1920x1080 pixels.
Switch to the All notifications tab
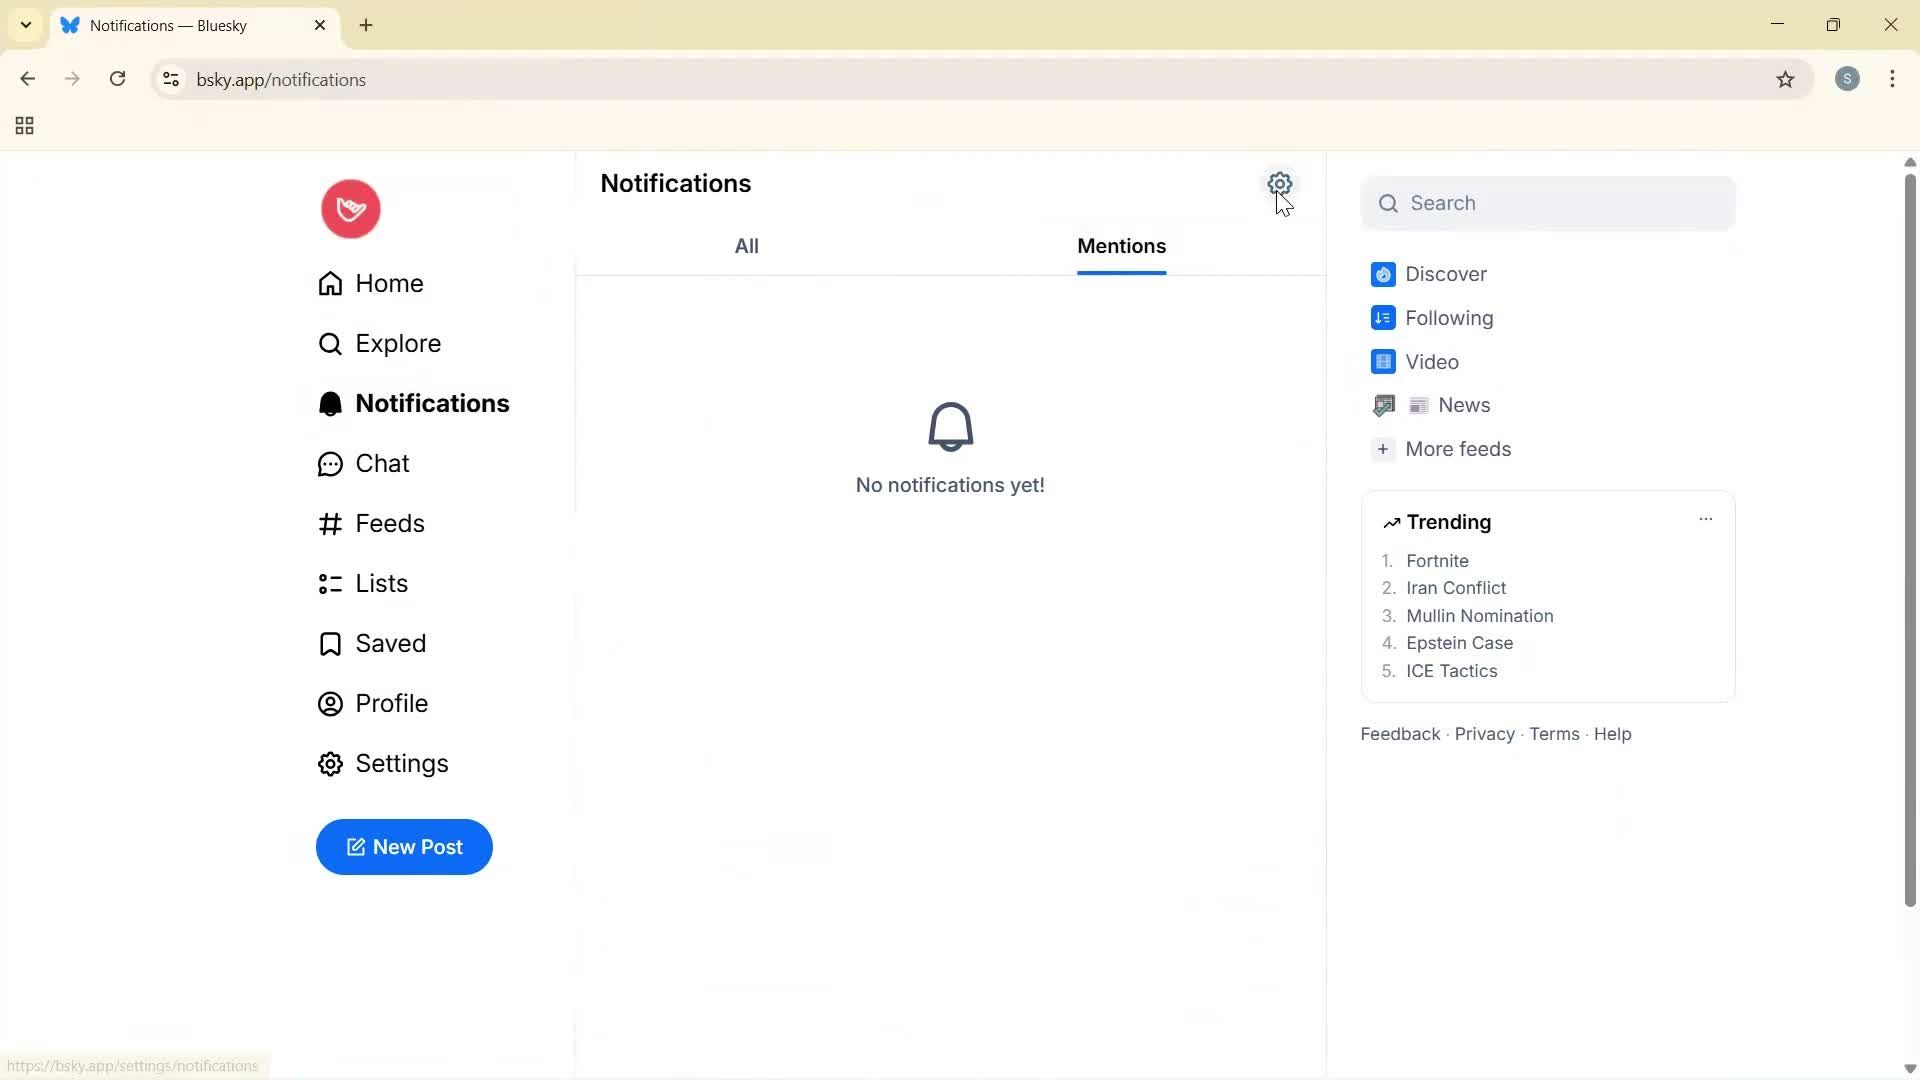coord(747,246)
